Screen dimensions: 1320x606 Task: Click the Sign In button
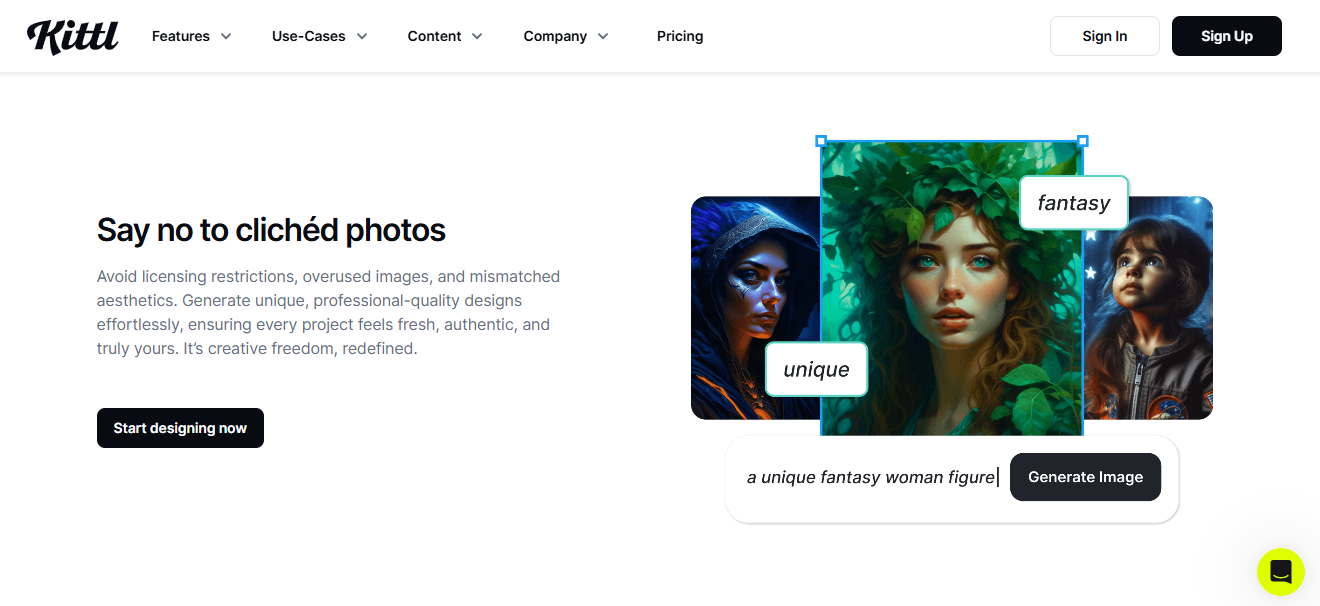click(x=1104, y=36)
